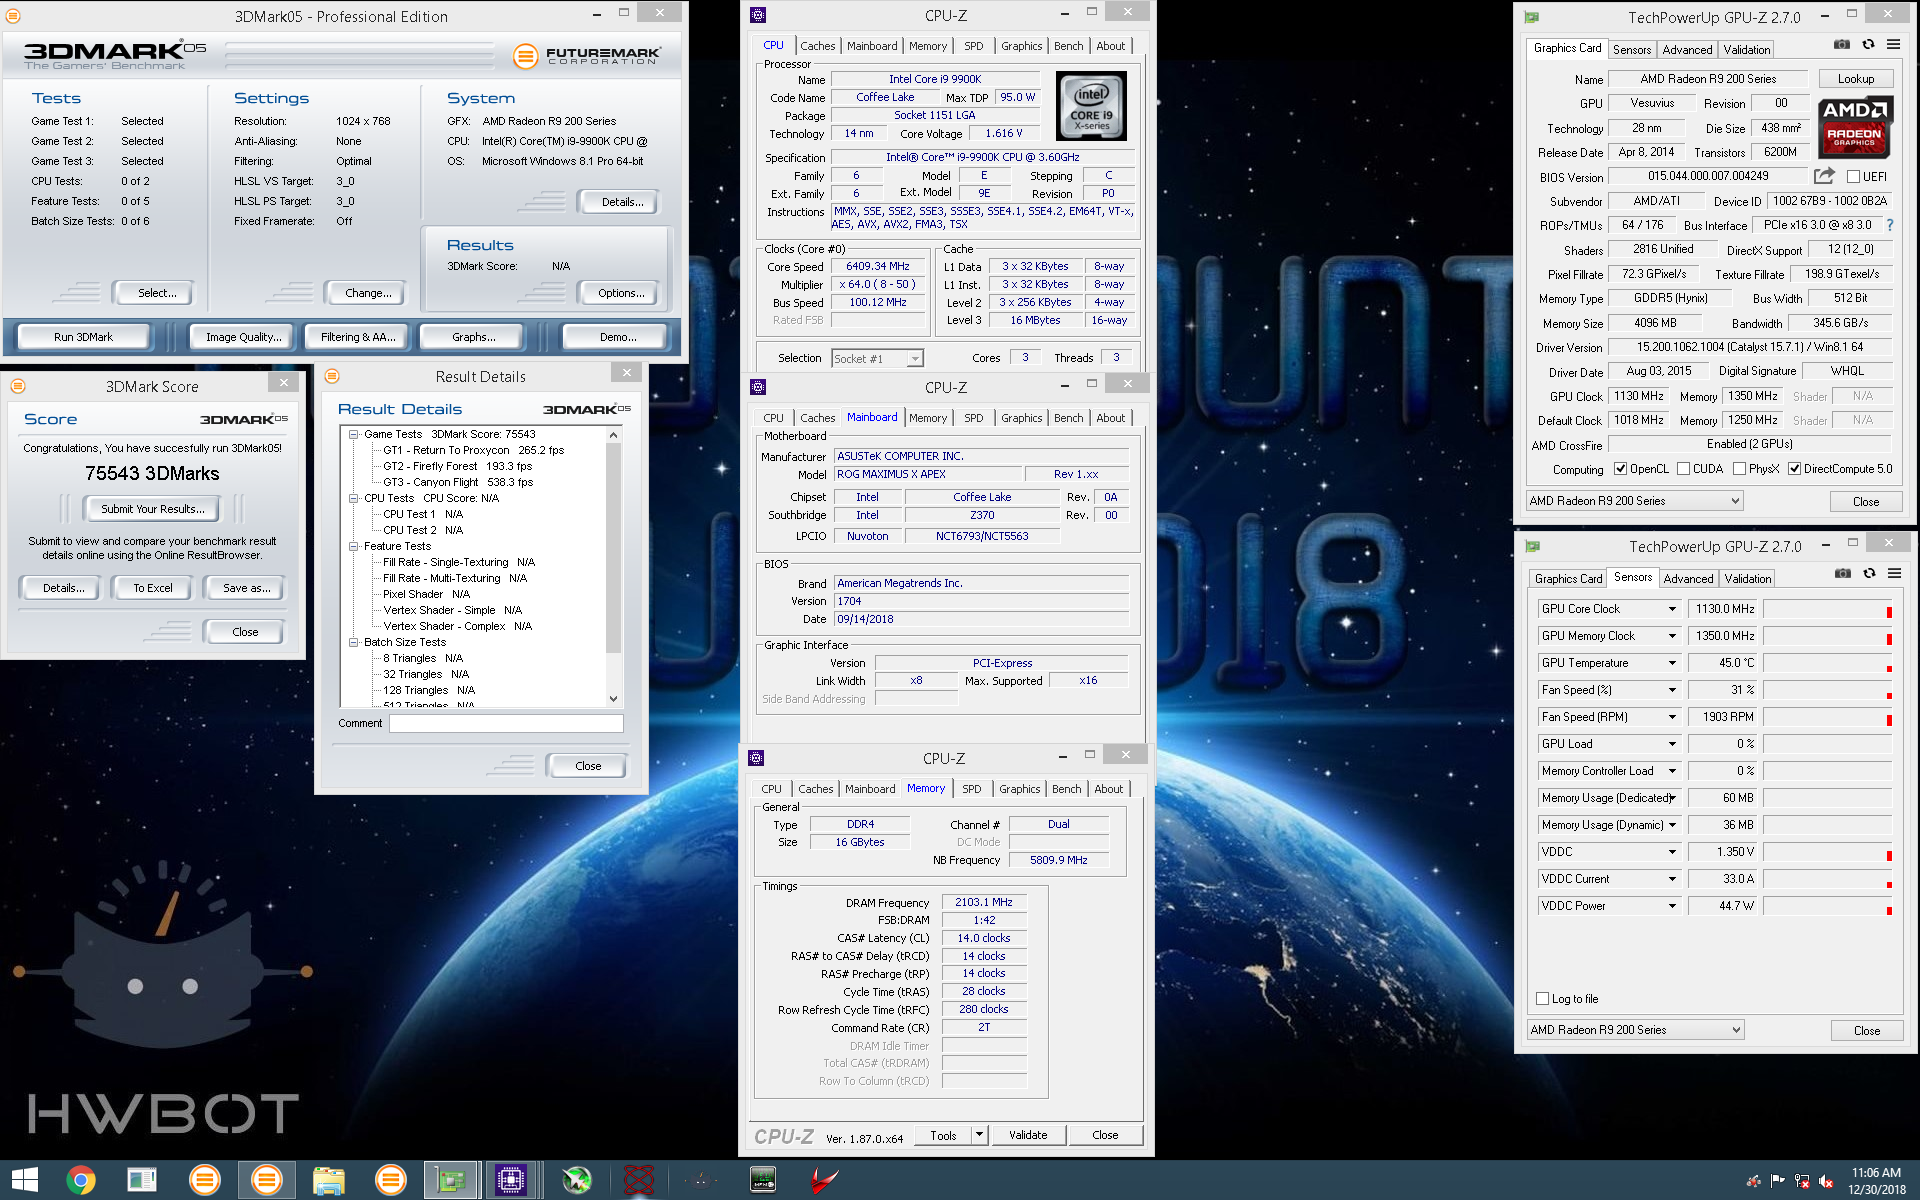Open the GPU Core Clock sensor dropdown
The height and width of the screenshot is (1200, 1920).
[1672, 609]
